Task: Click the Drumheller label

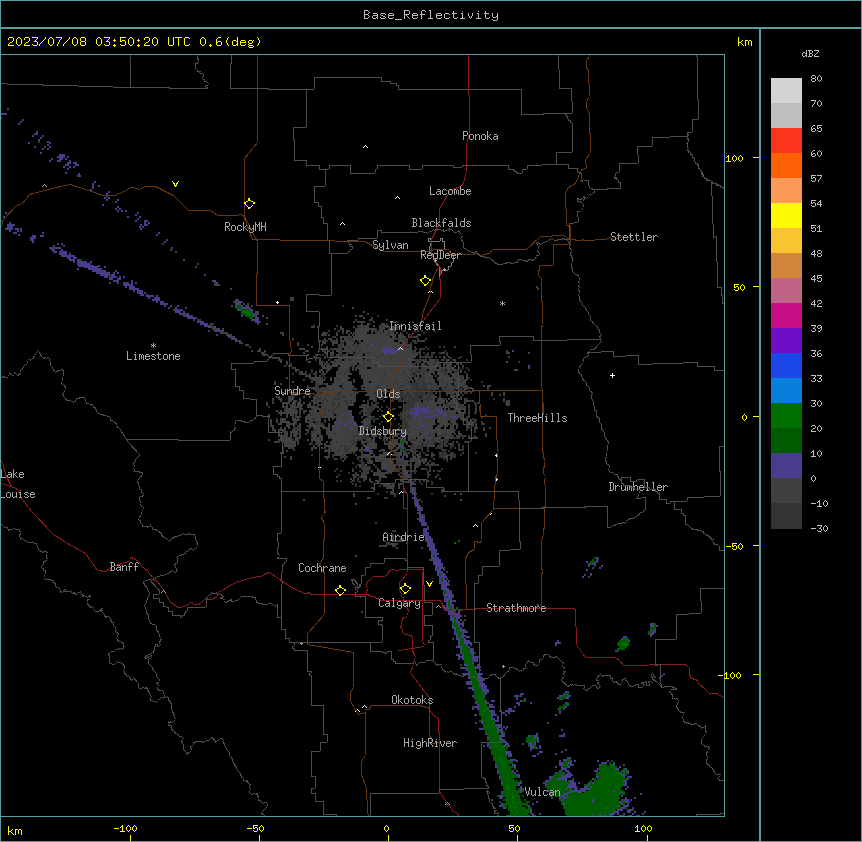Action: [638, 487]
